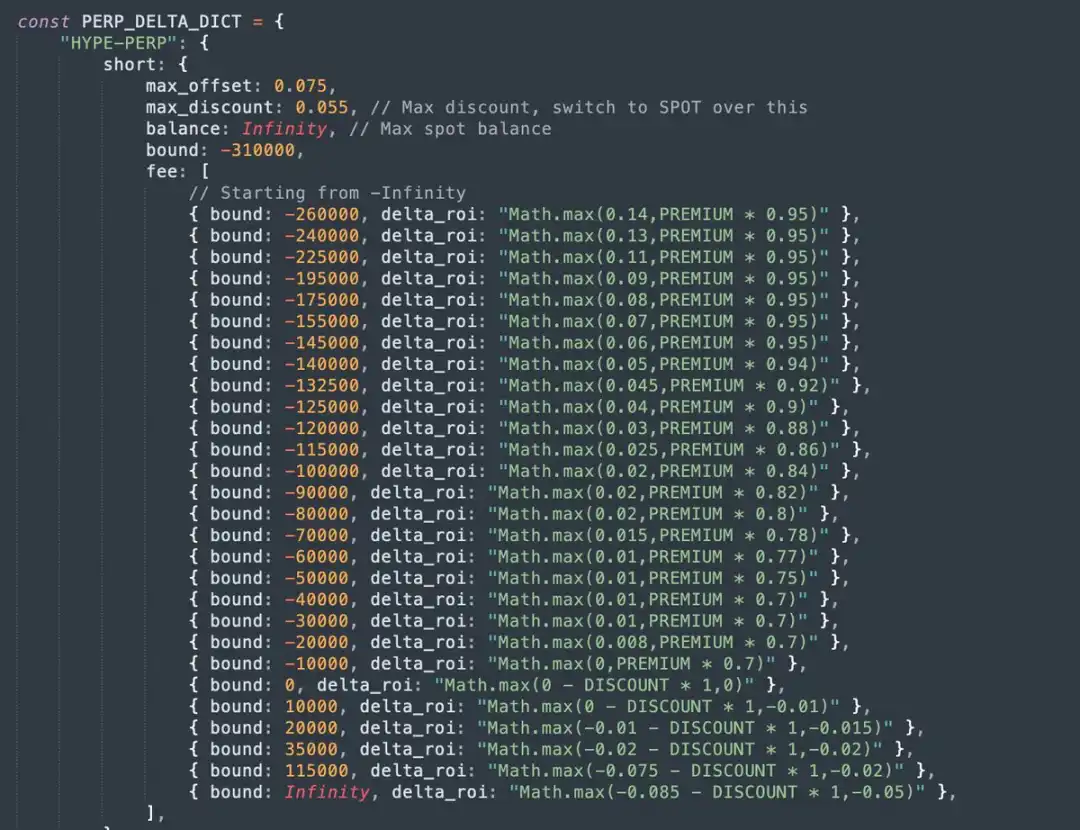Image resolution: width=1080 pixels, height=830 pixels.
Task: Click the max_offset value 0.075
Action: (x=300, y=85)
